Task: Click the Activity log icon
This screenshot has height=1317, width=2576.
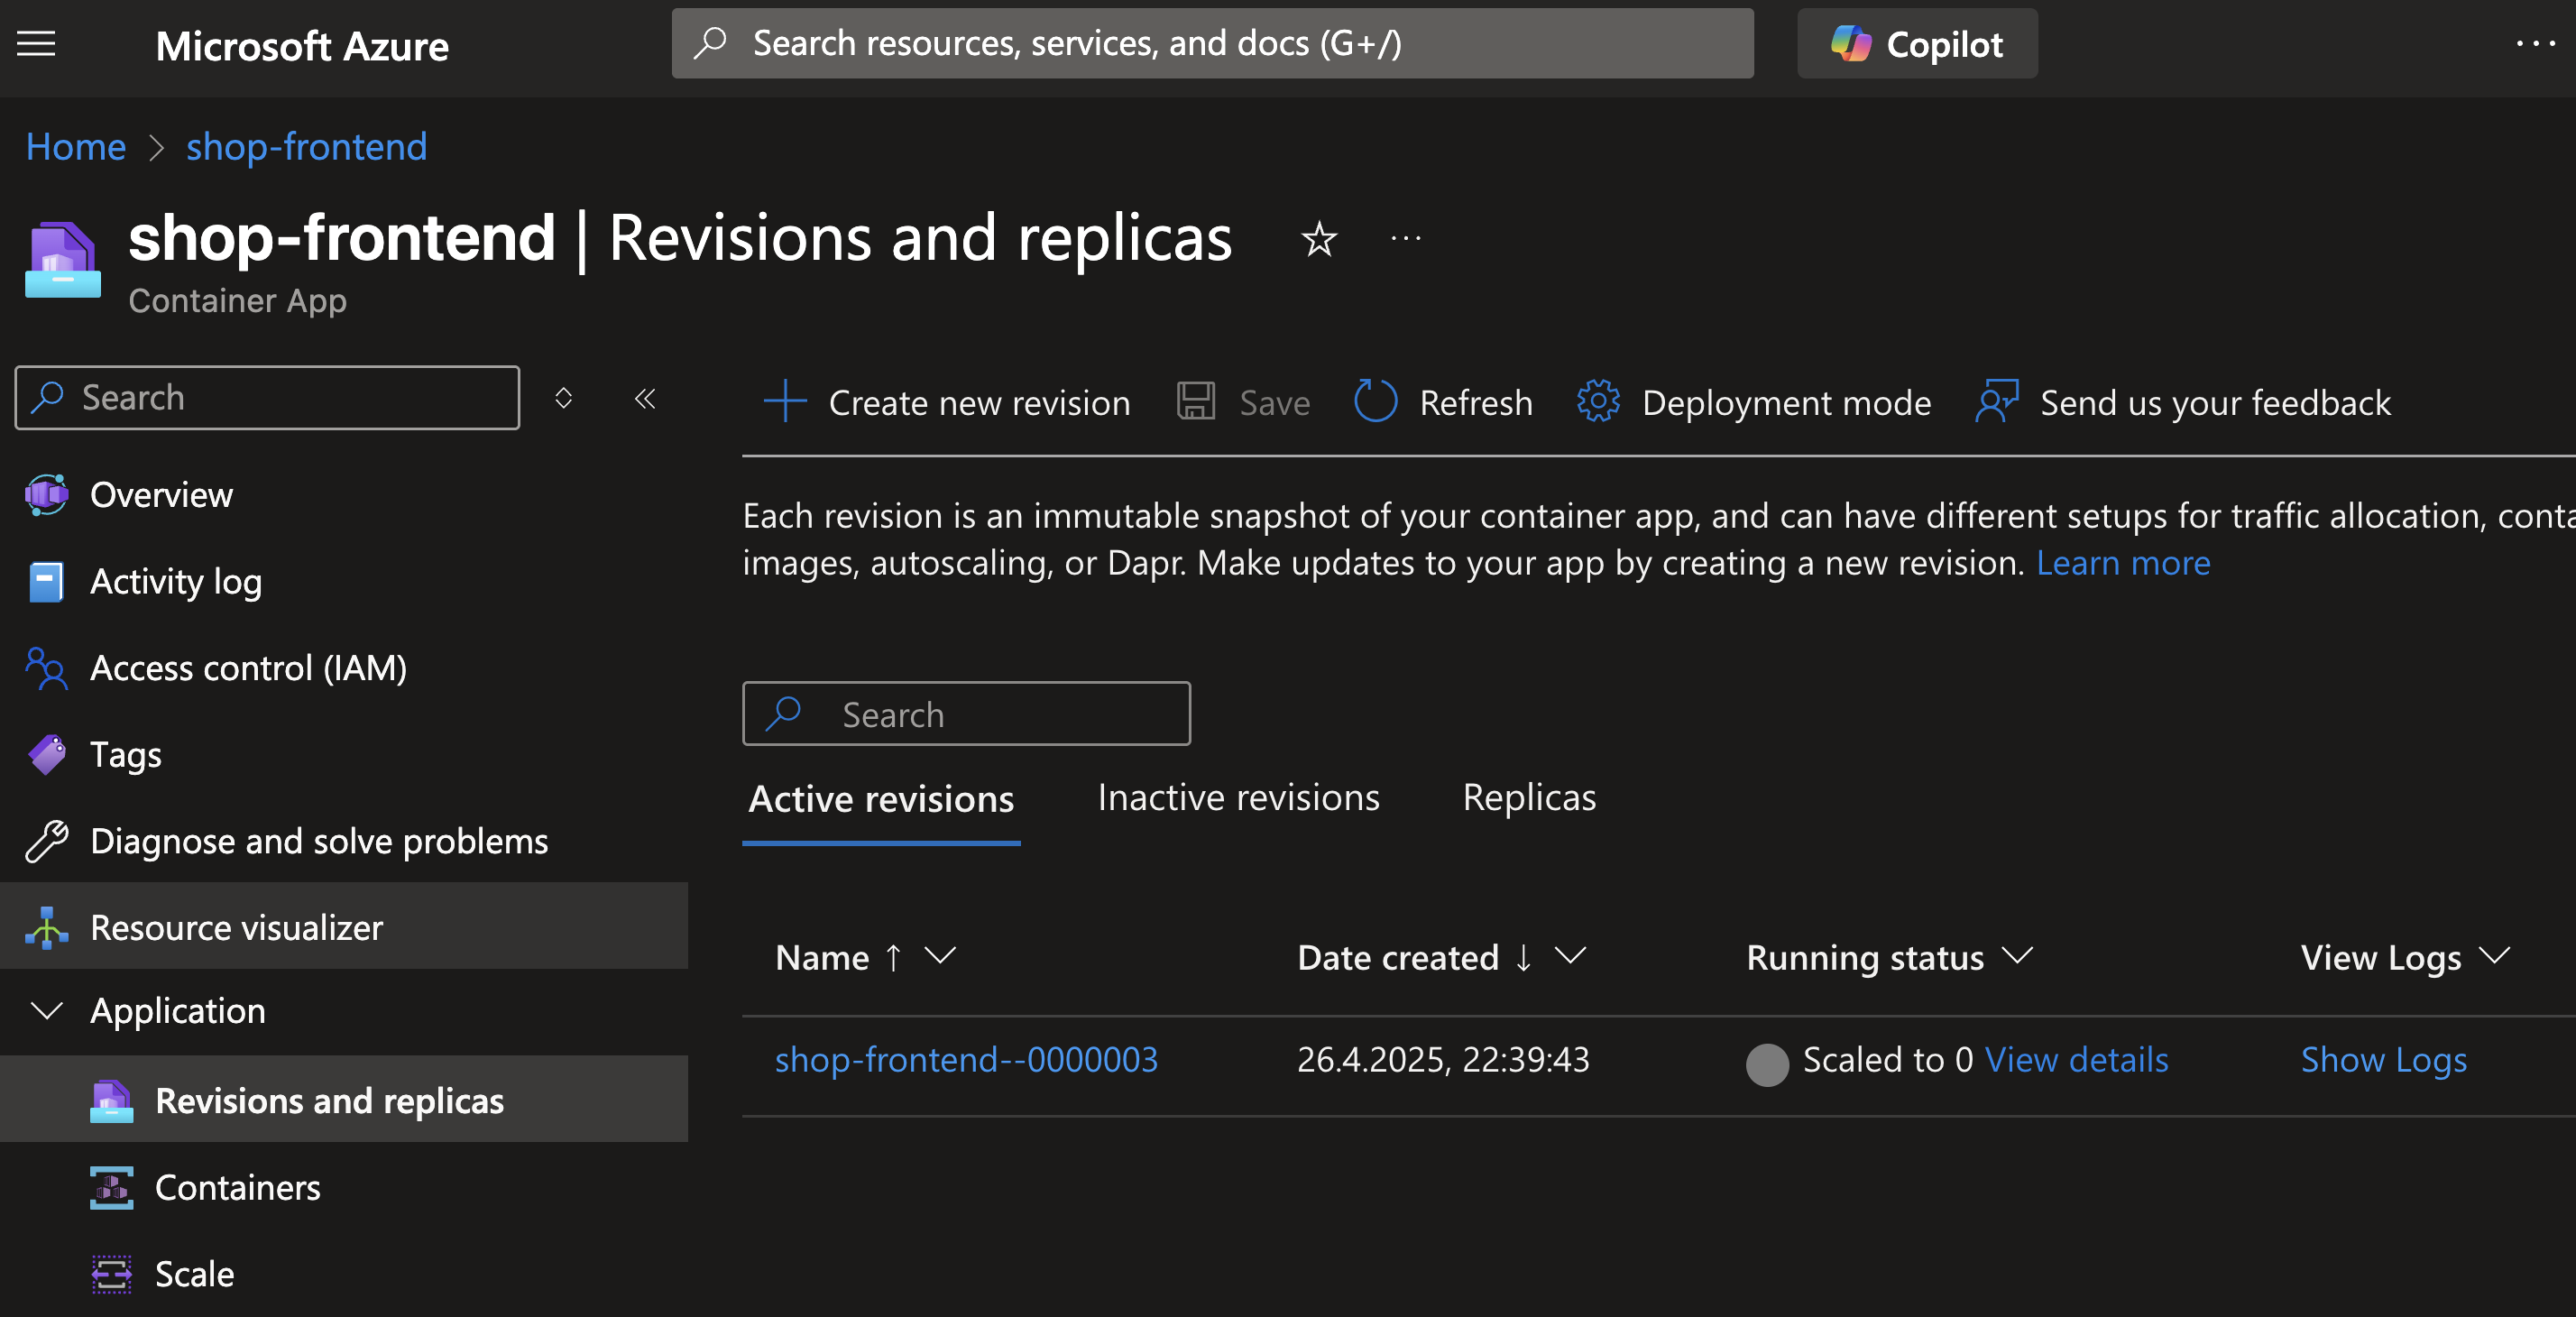Action: tap(46, 581)
